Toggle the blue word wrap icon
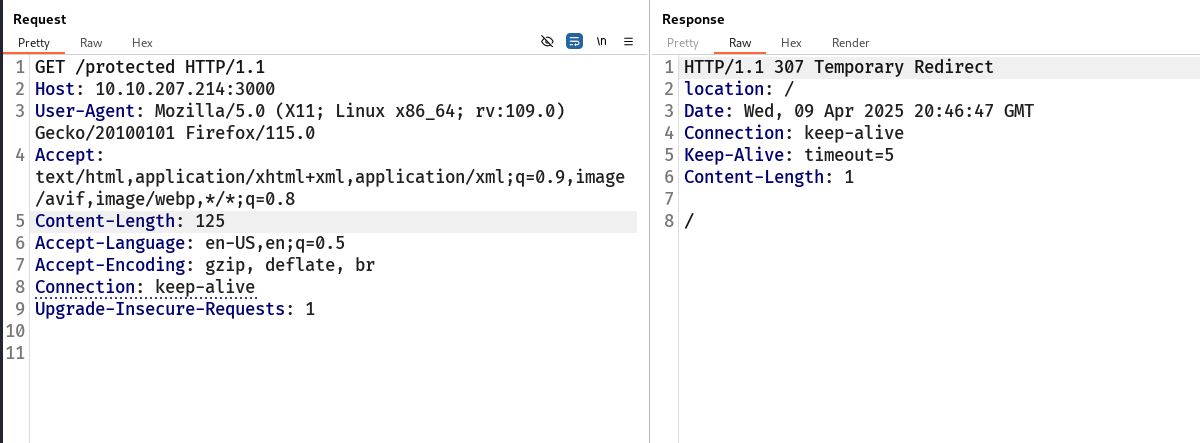Image resolution: width=1200 pixels, height=443 pixels. coord(574,42)
